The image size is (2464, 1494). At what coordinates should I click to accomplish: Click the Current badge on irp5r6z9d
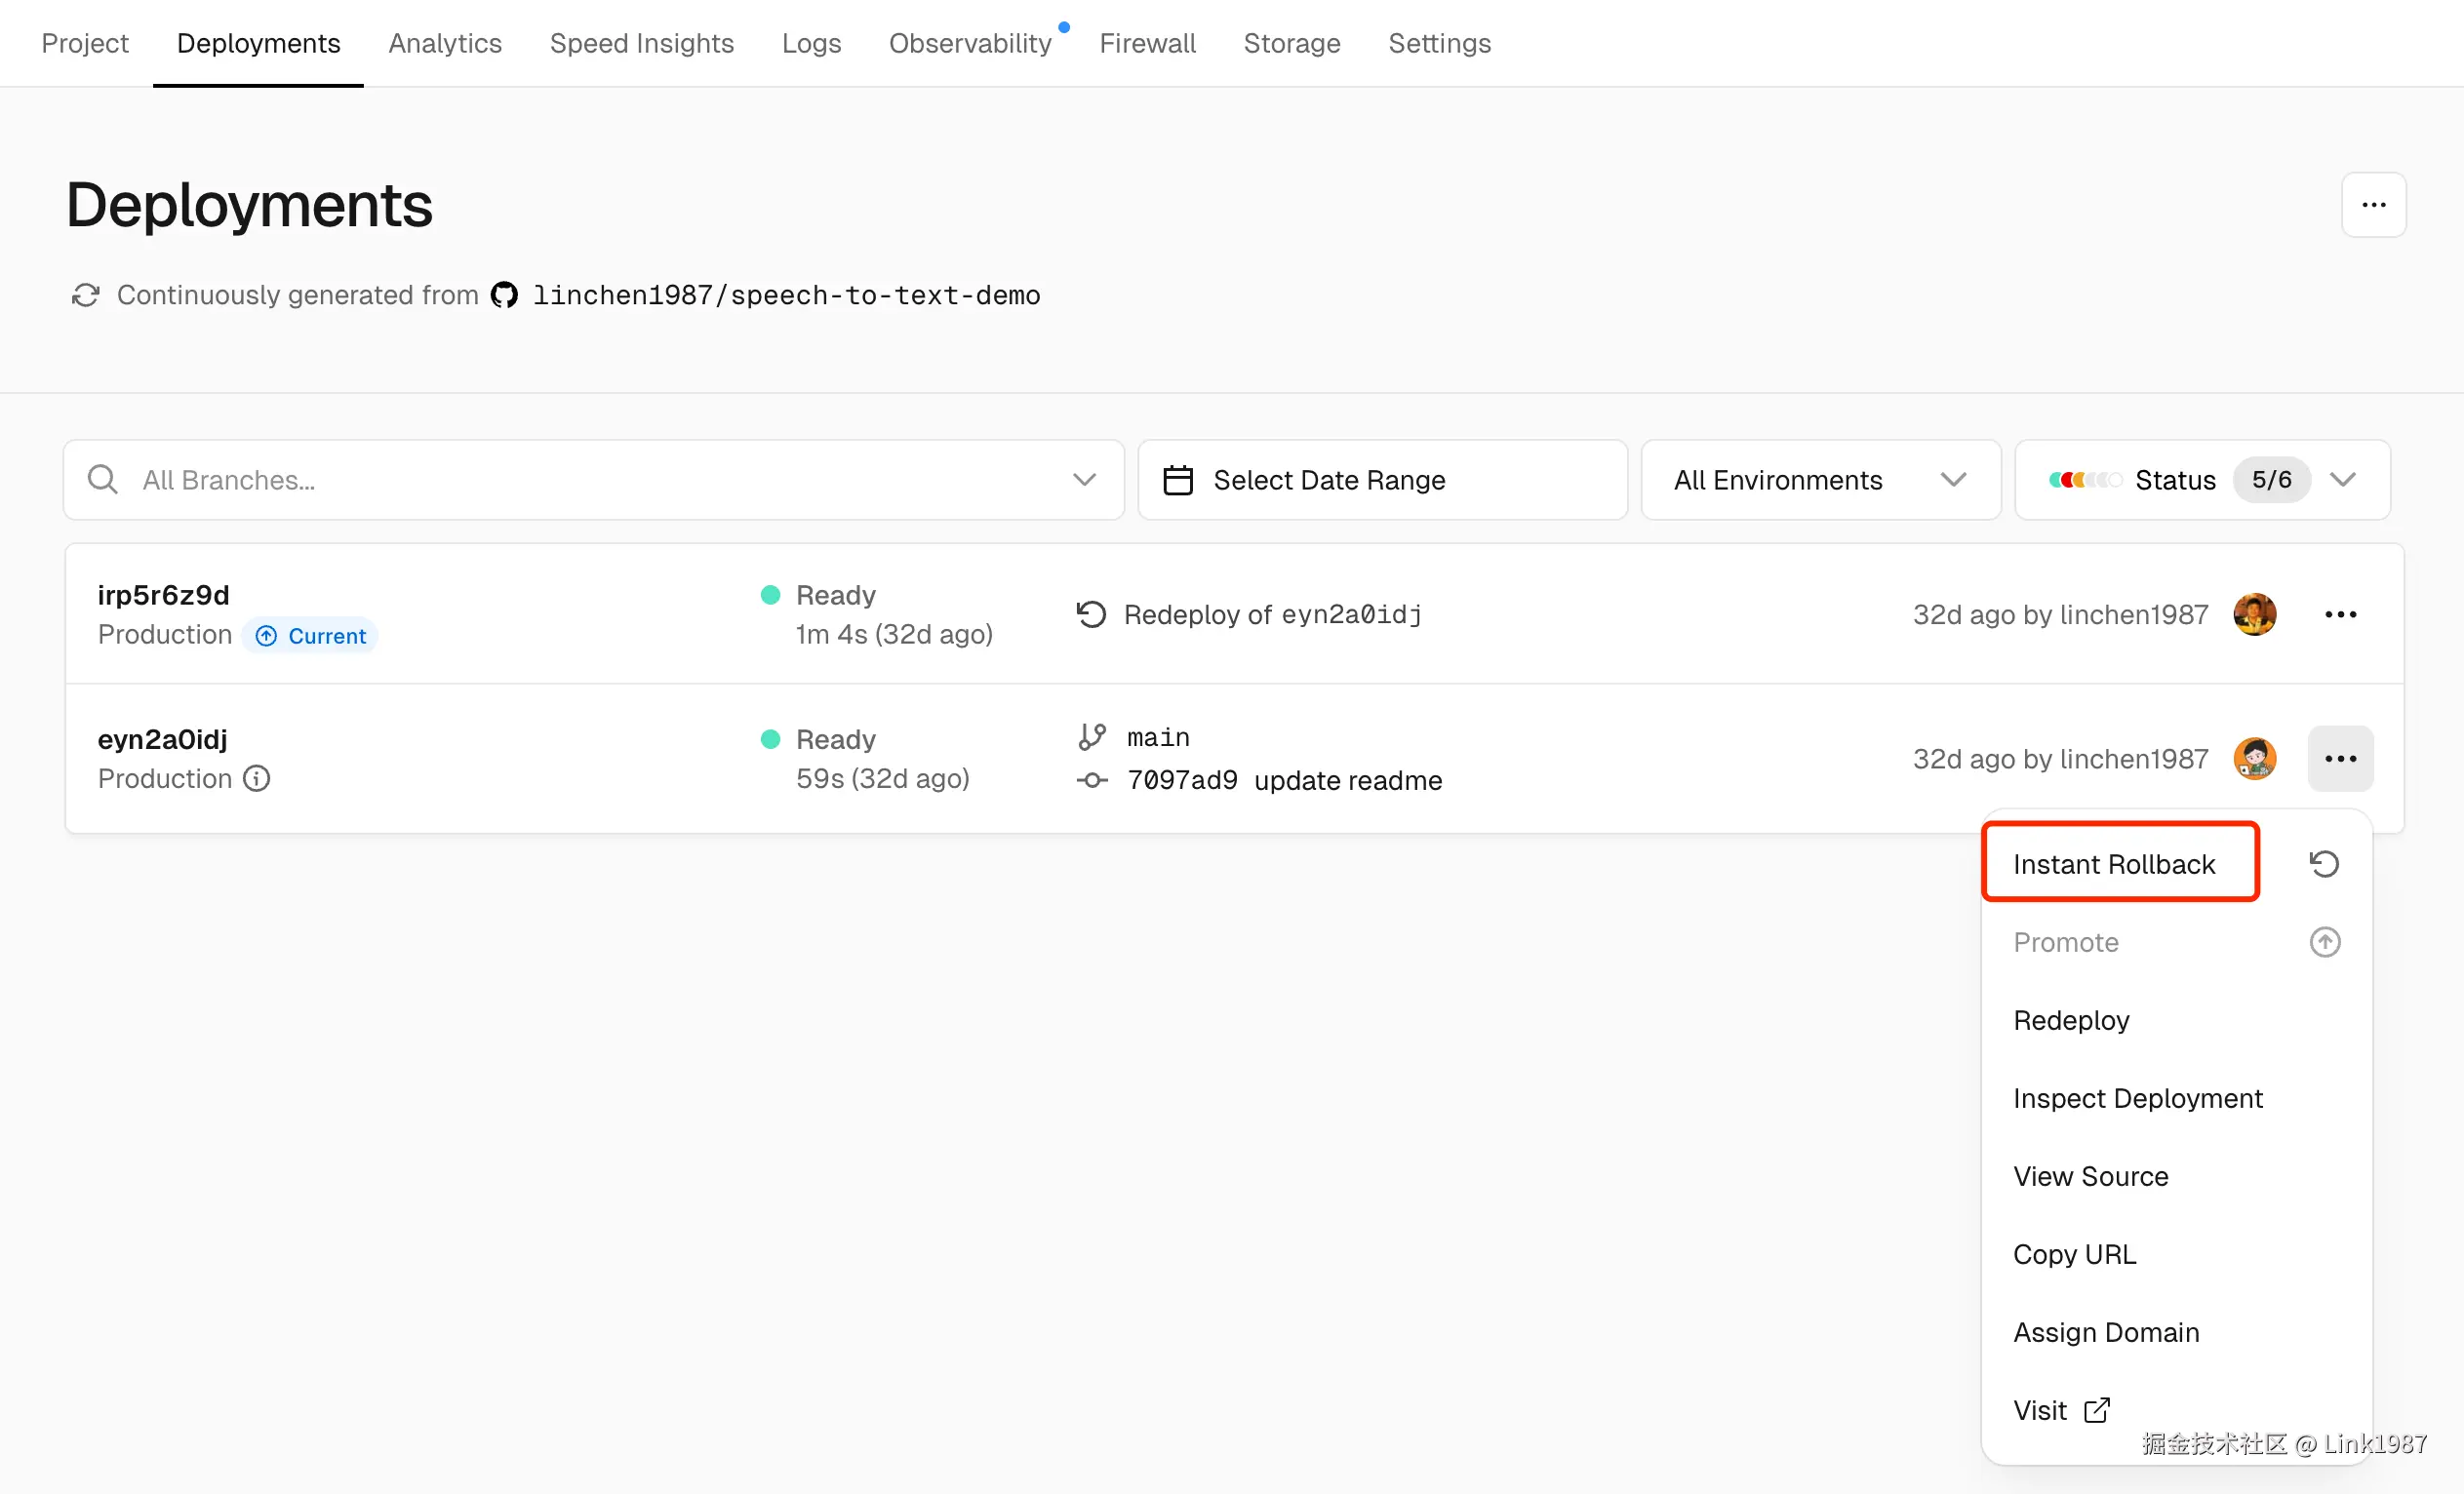311,636
